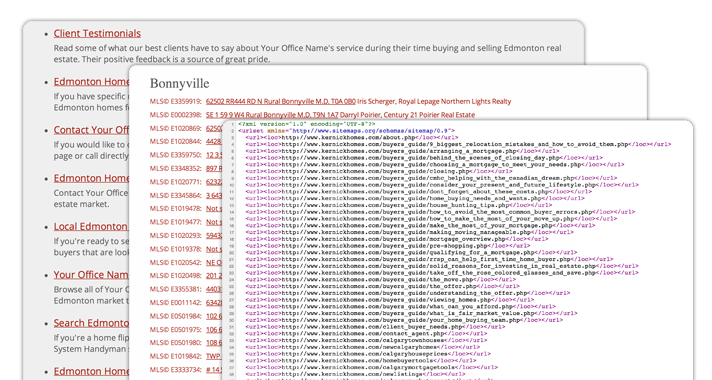Viewport: 712px width, 380px height.
Task: Select the calgarytownhouses sitemap line
Action: [366, 340]
